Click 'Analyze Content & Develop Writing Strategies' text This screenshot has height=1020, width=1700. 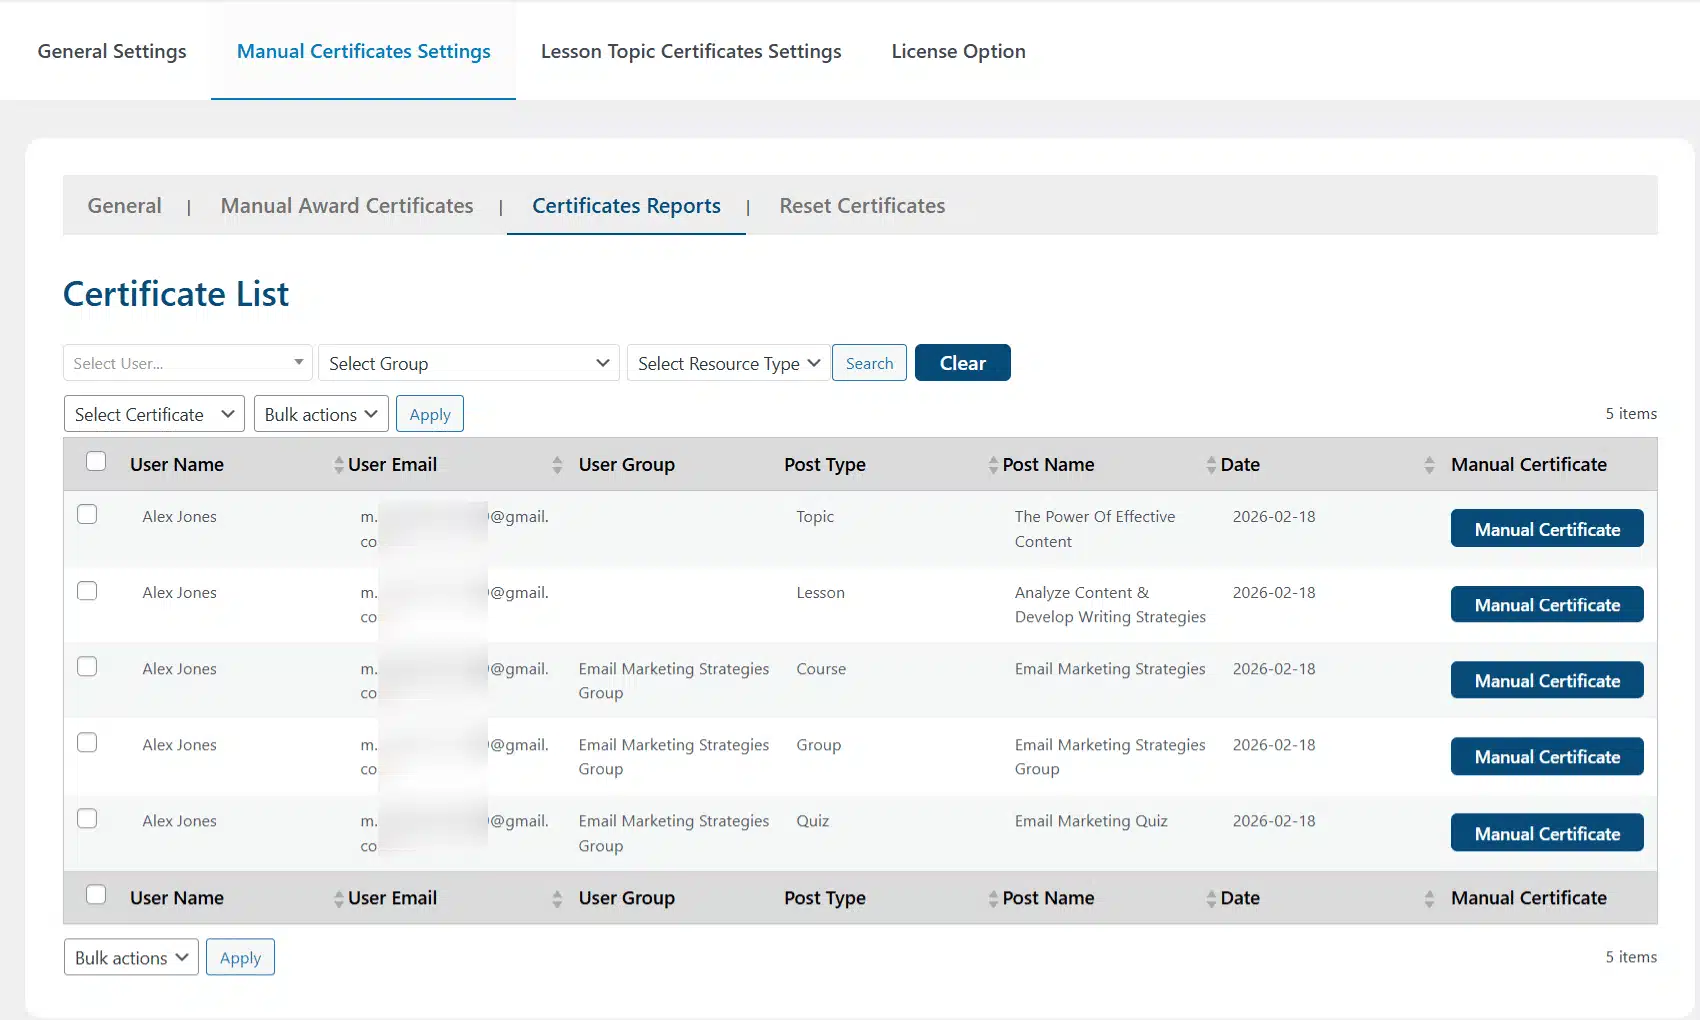(1110, 605)
